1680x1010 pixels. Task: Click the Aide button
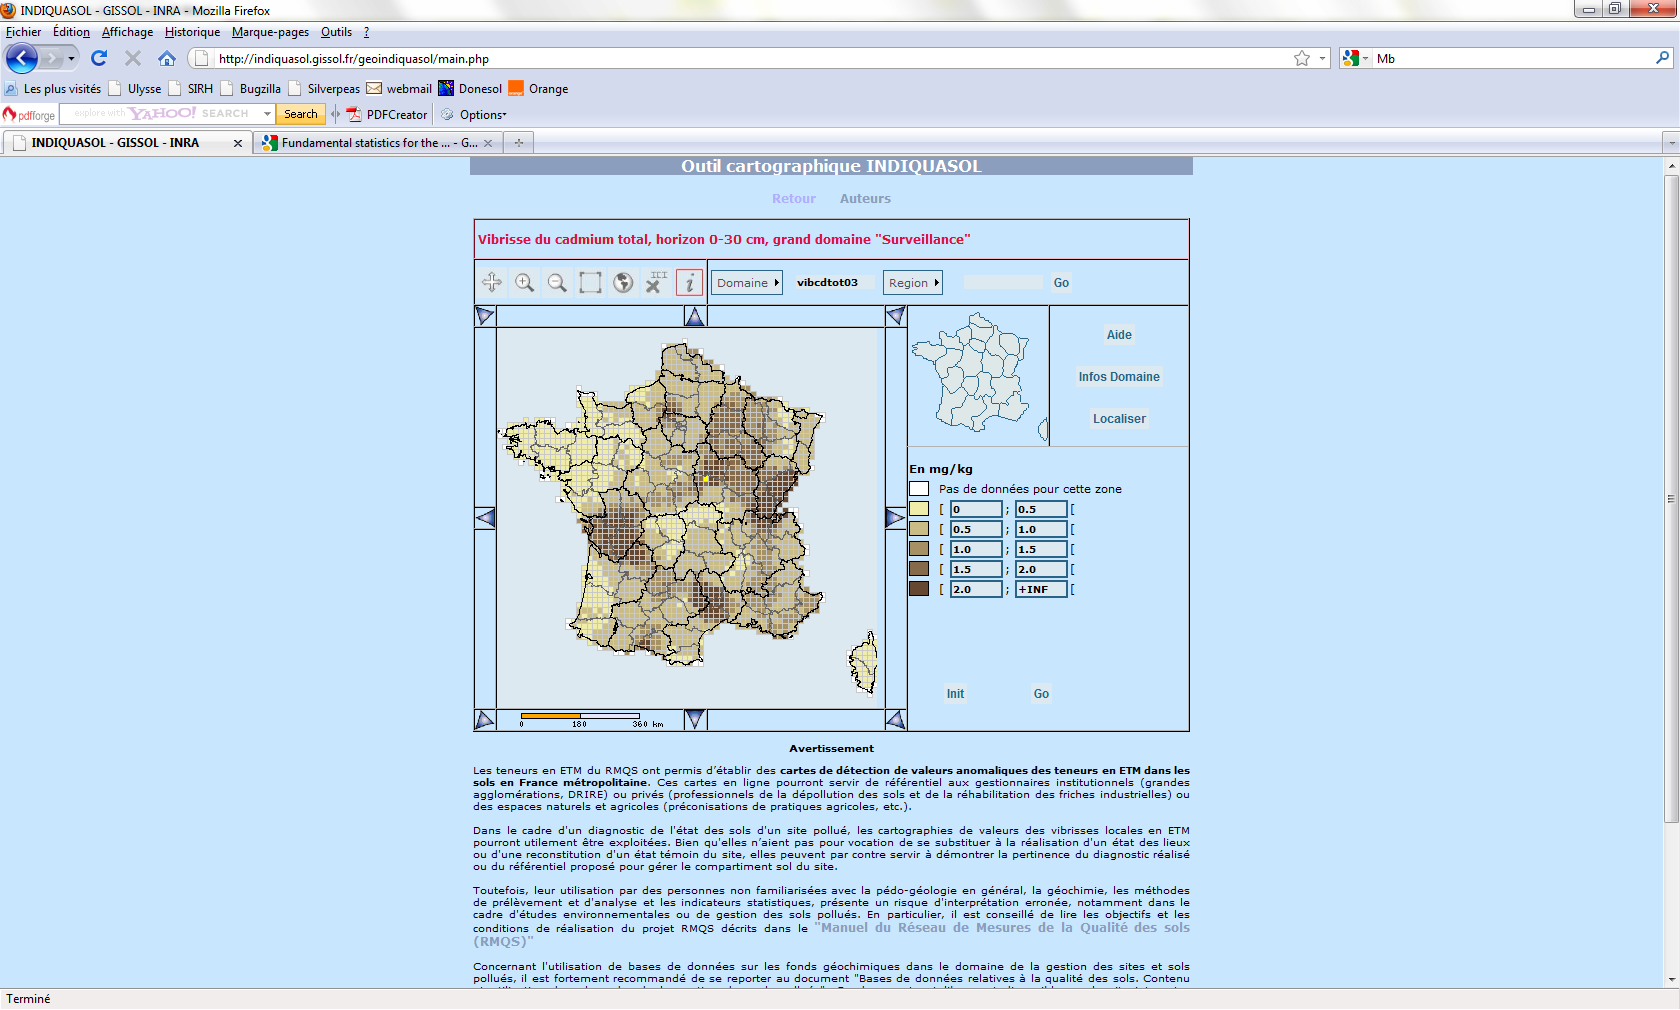1119,335
